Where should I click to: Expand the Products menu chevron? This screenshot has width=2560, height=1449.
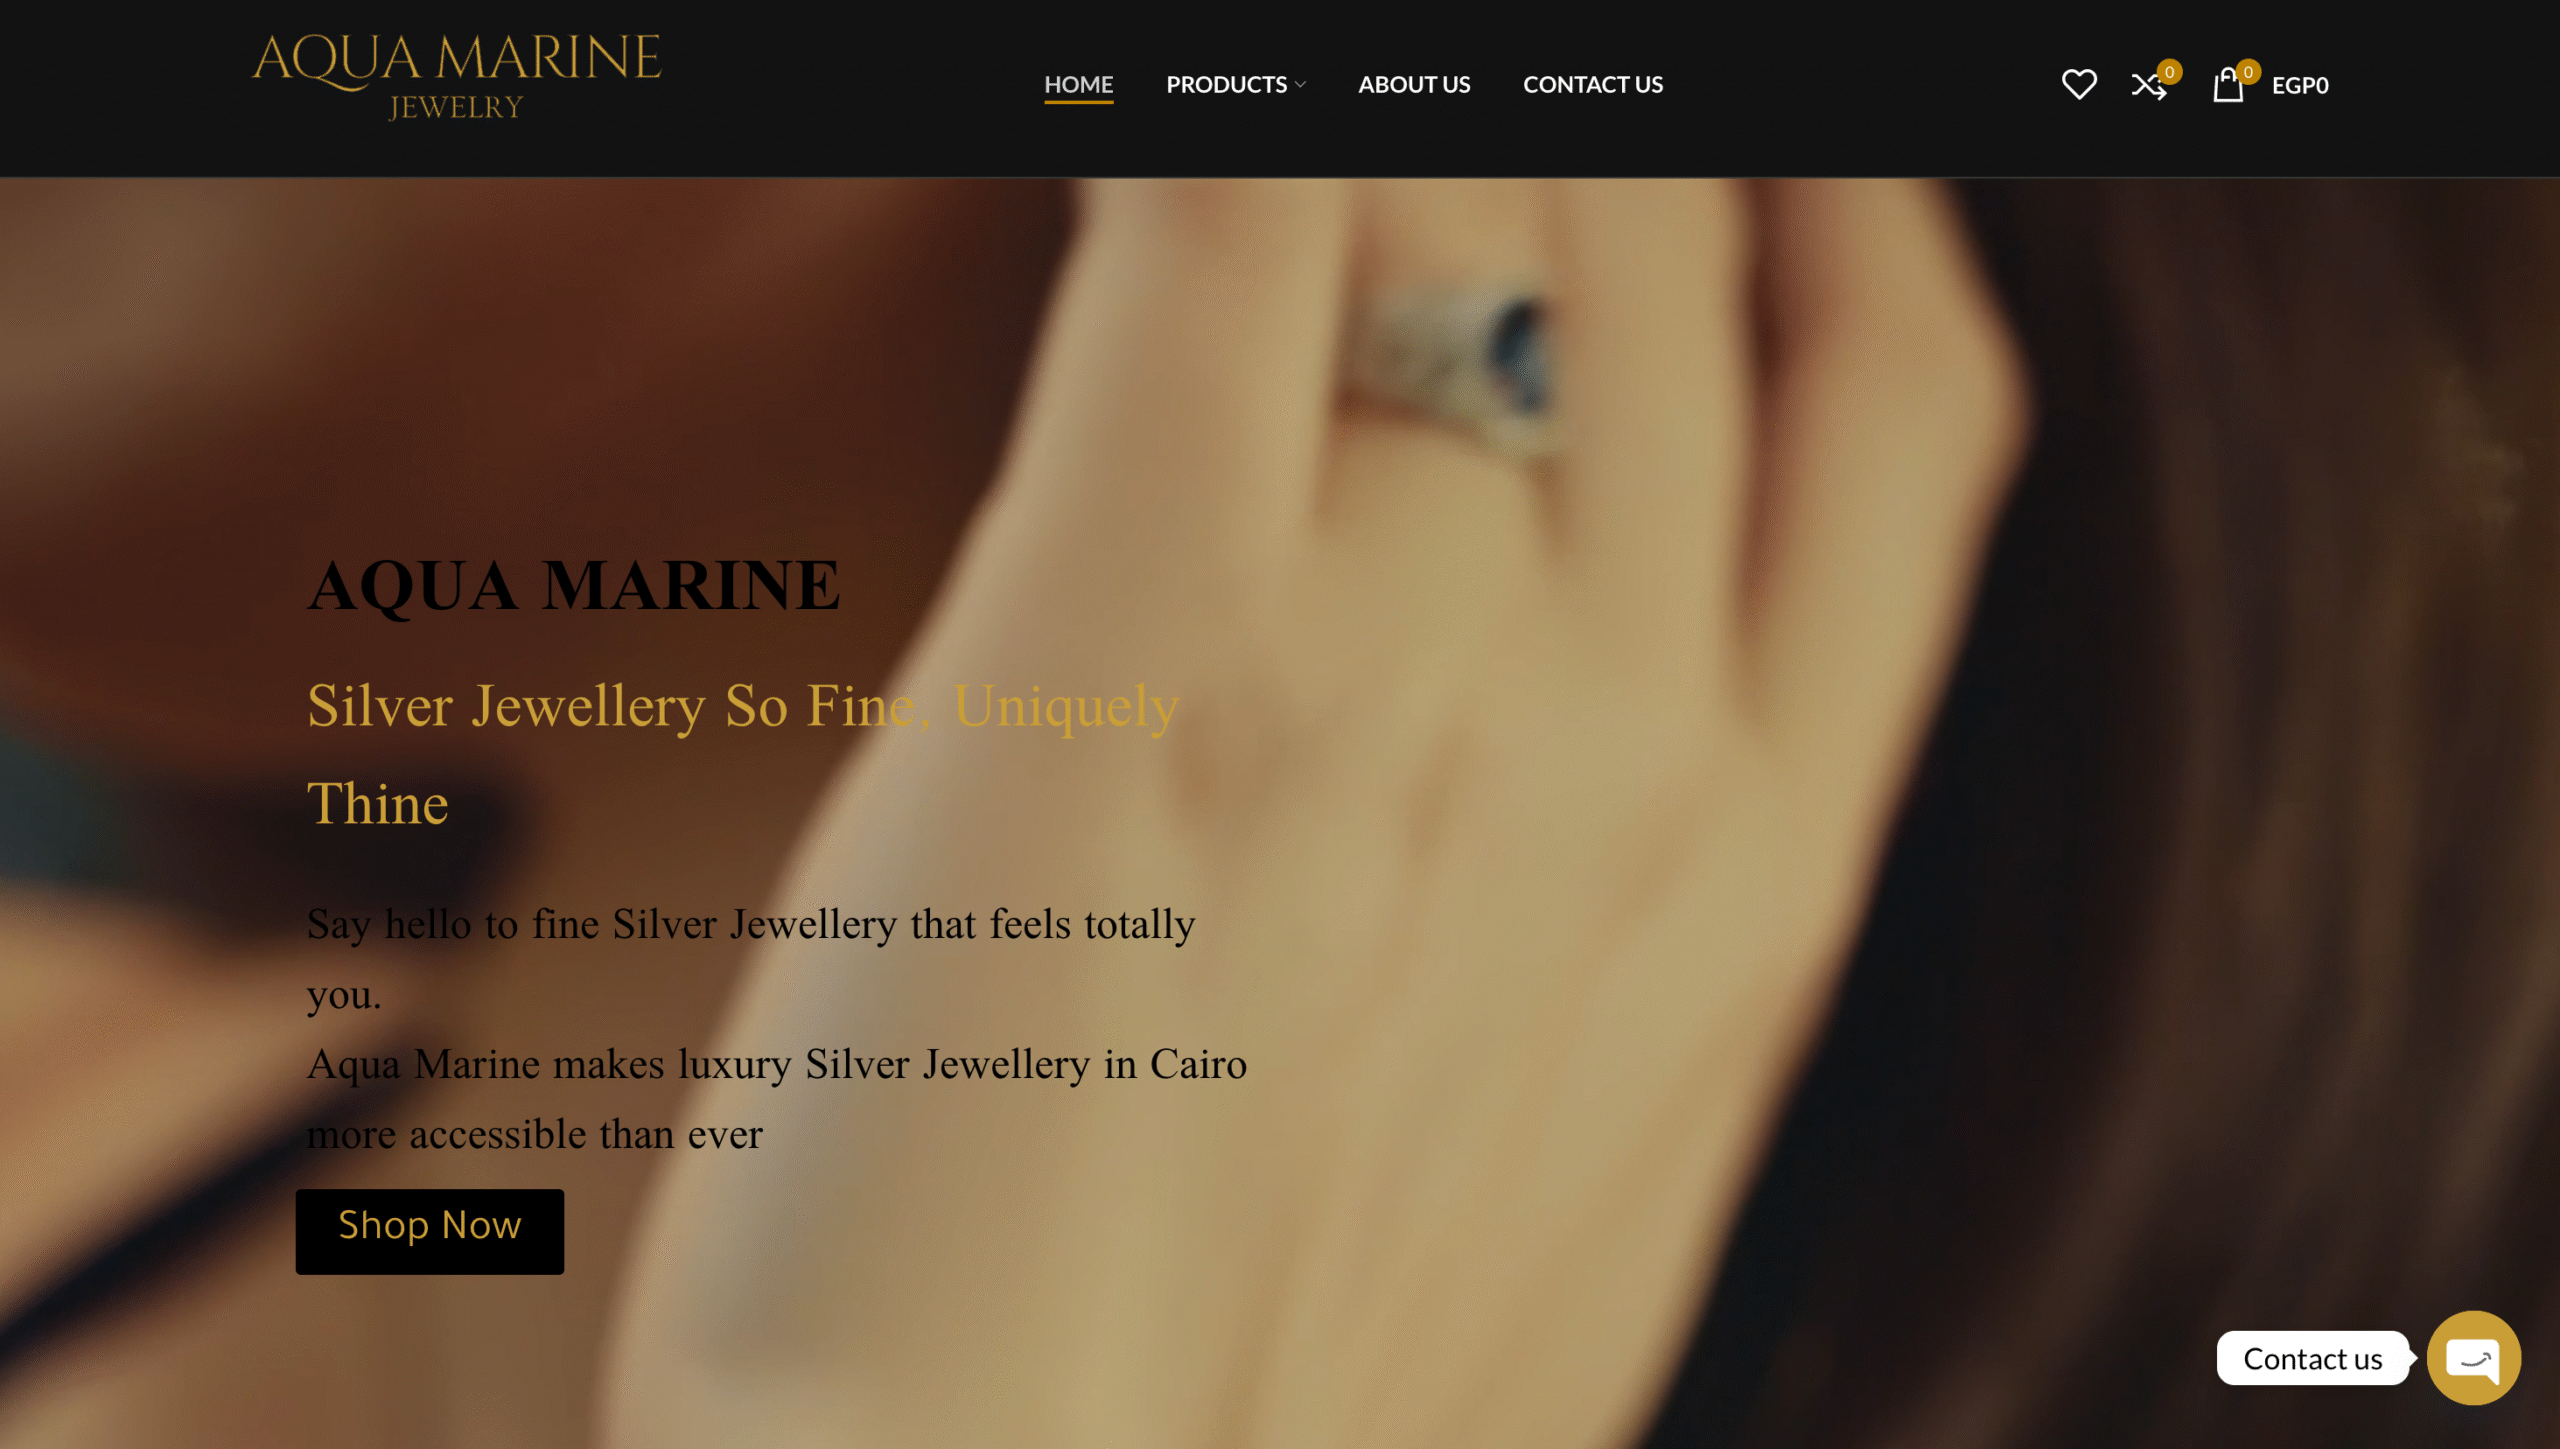[1300, 85]
